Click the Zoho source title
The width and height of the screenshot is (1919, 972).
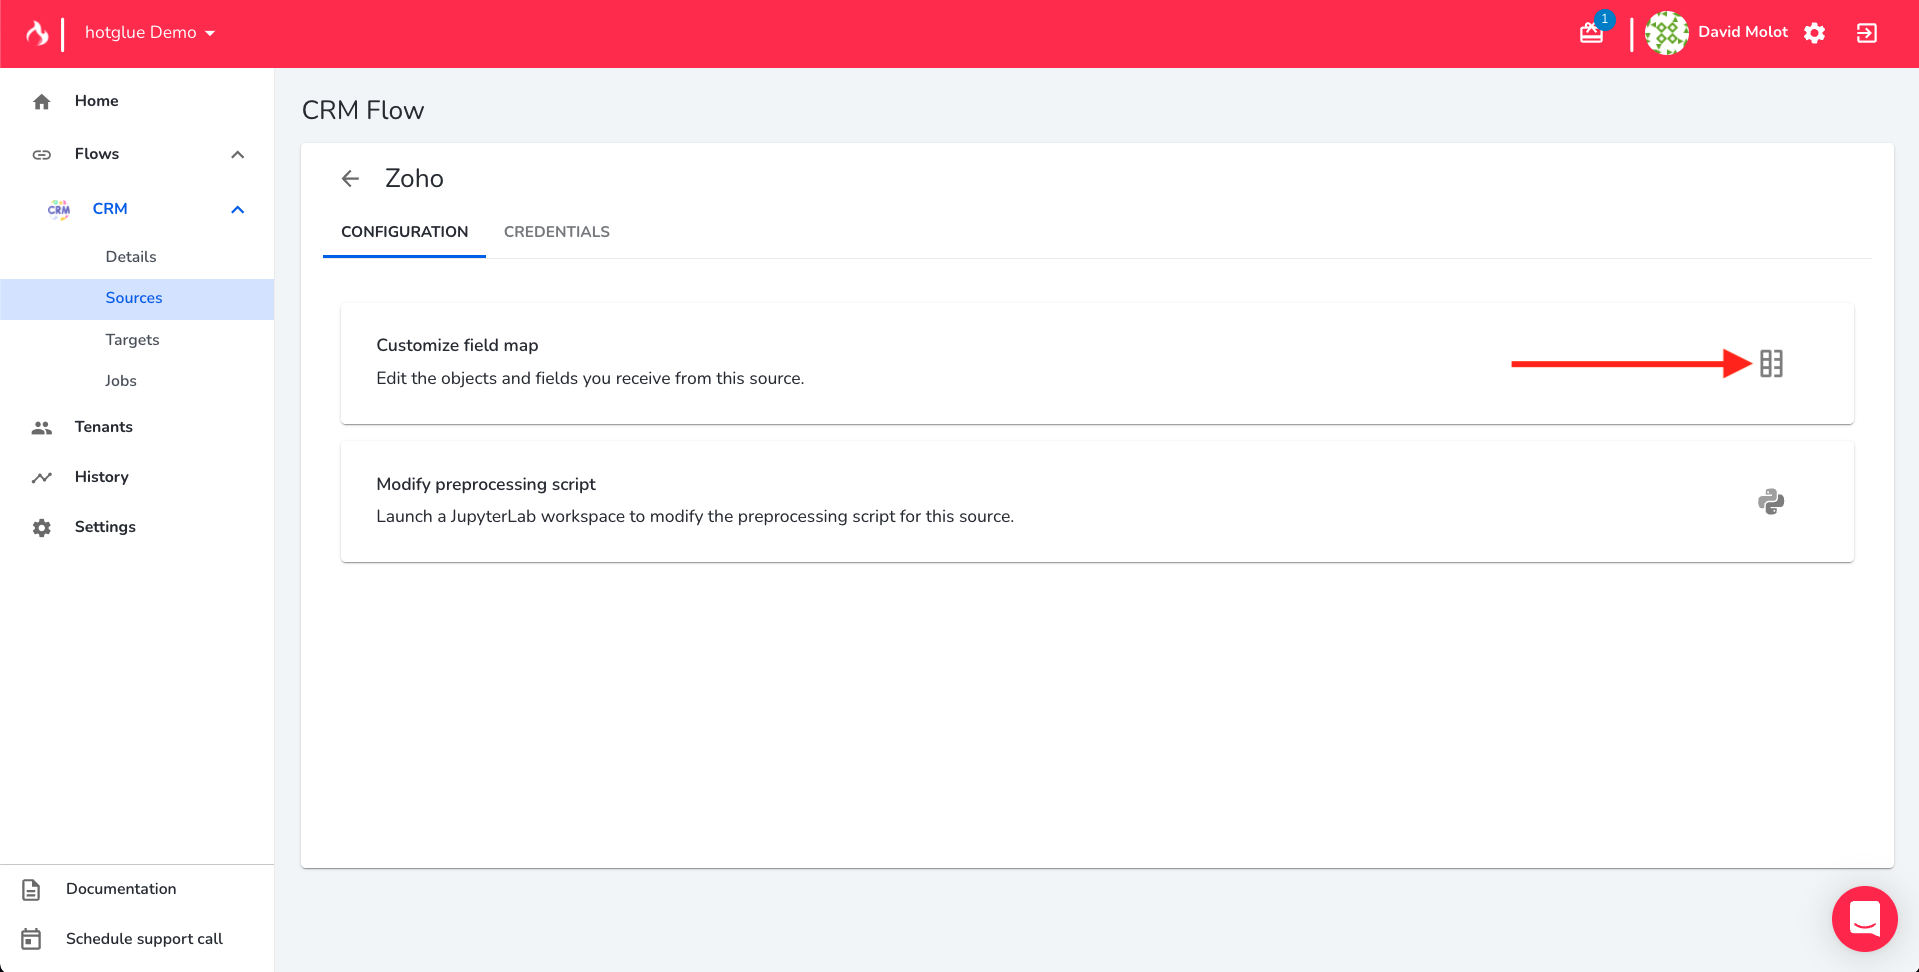(x=414, y=178)
